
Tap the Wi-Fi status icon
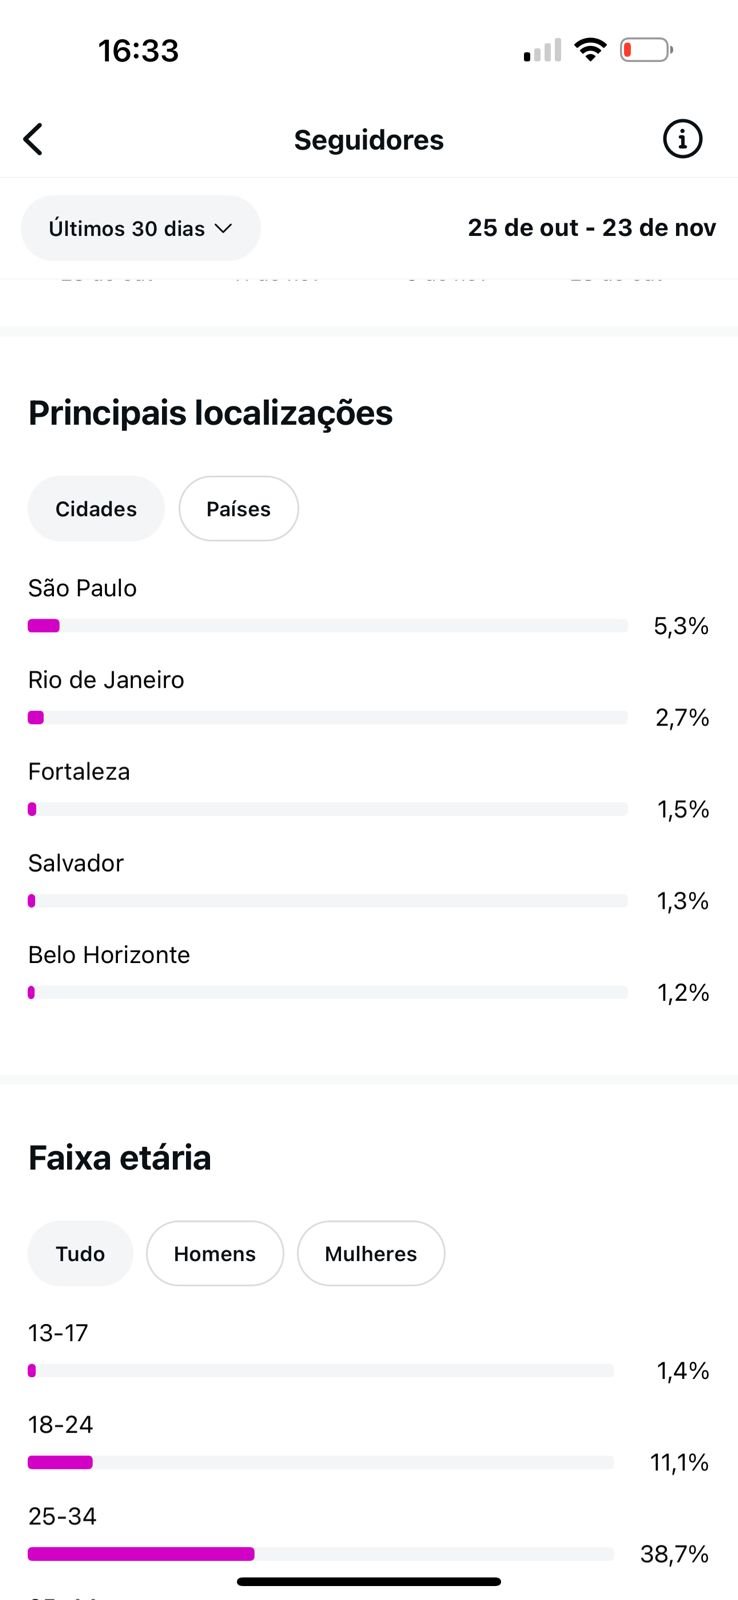click(x=591, y=49)
